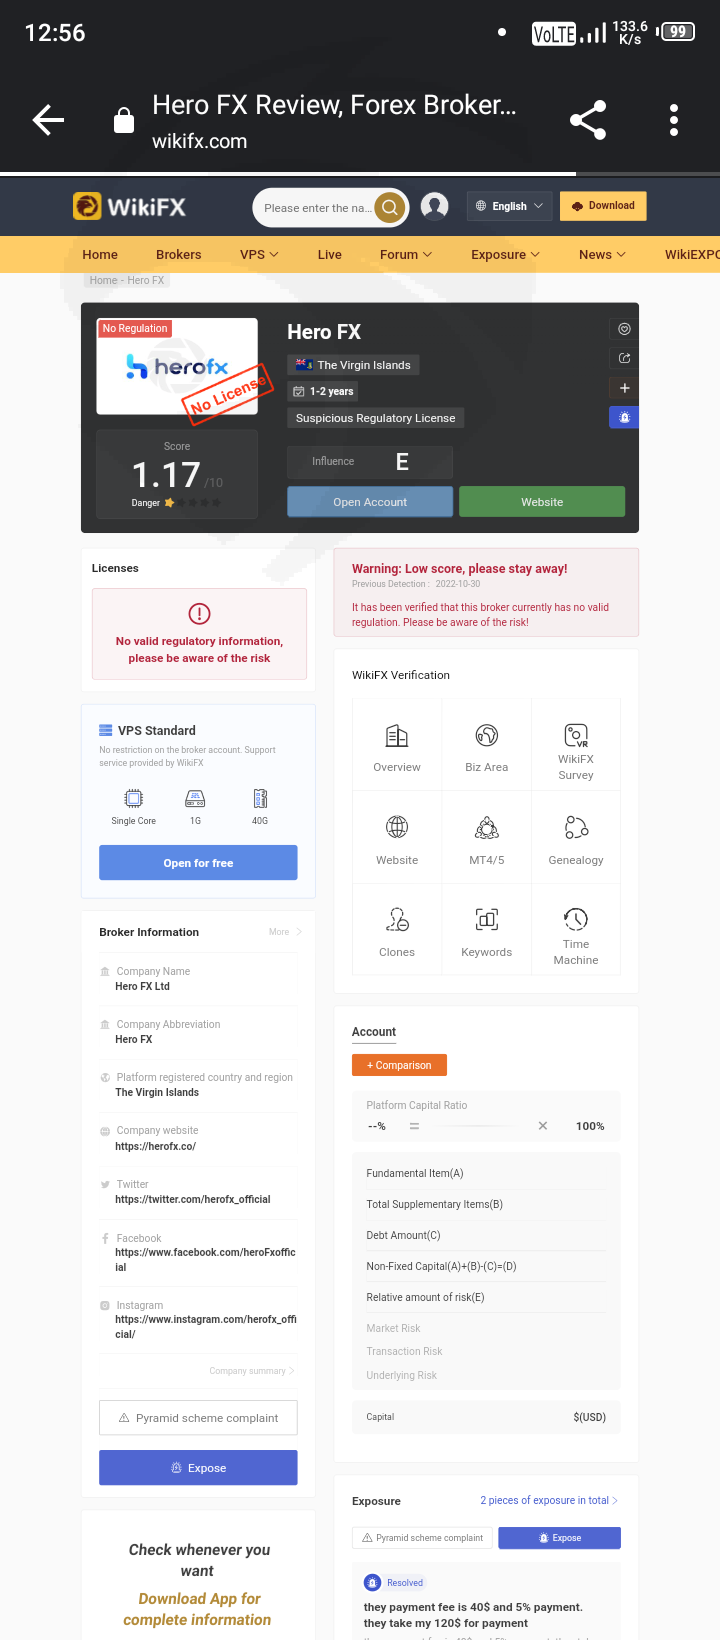
Task: Select the Brokers navigation tab
Action: pos(179,254)
